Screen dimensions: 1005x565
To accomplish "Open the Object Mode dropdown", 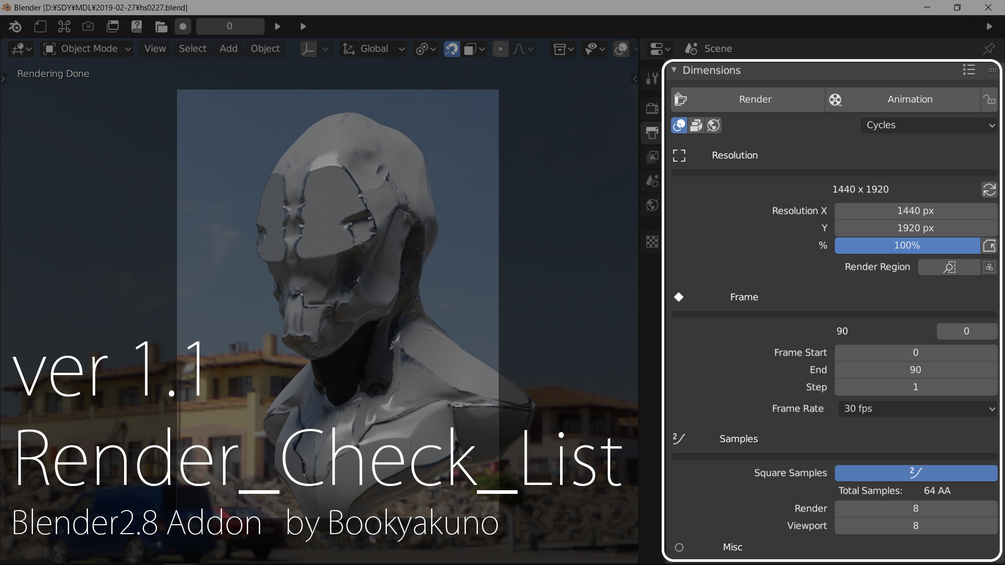I will coord(87,49).
